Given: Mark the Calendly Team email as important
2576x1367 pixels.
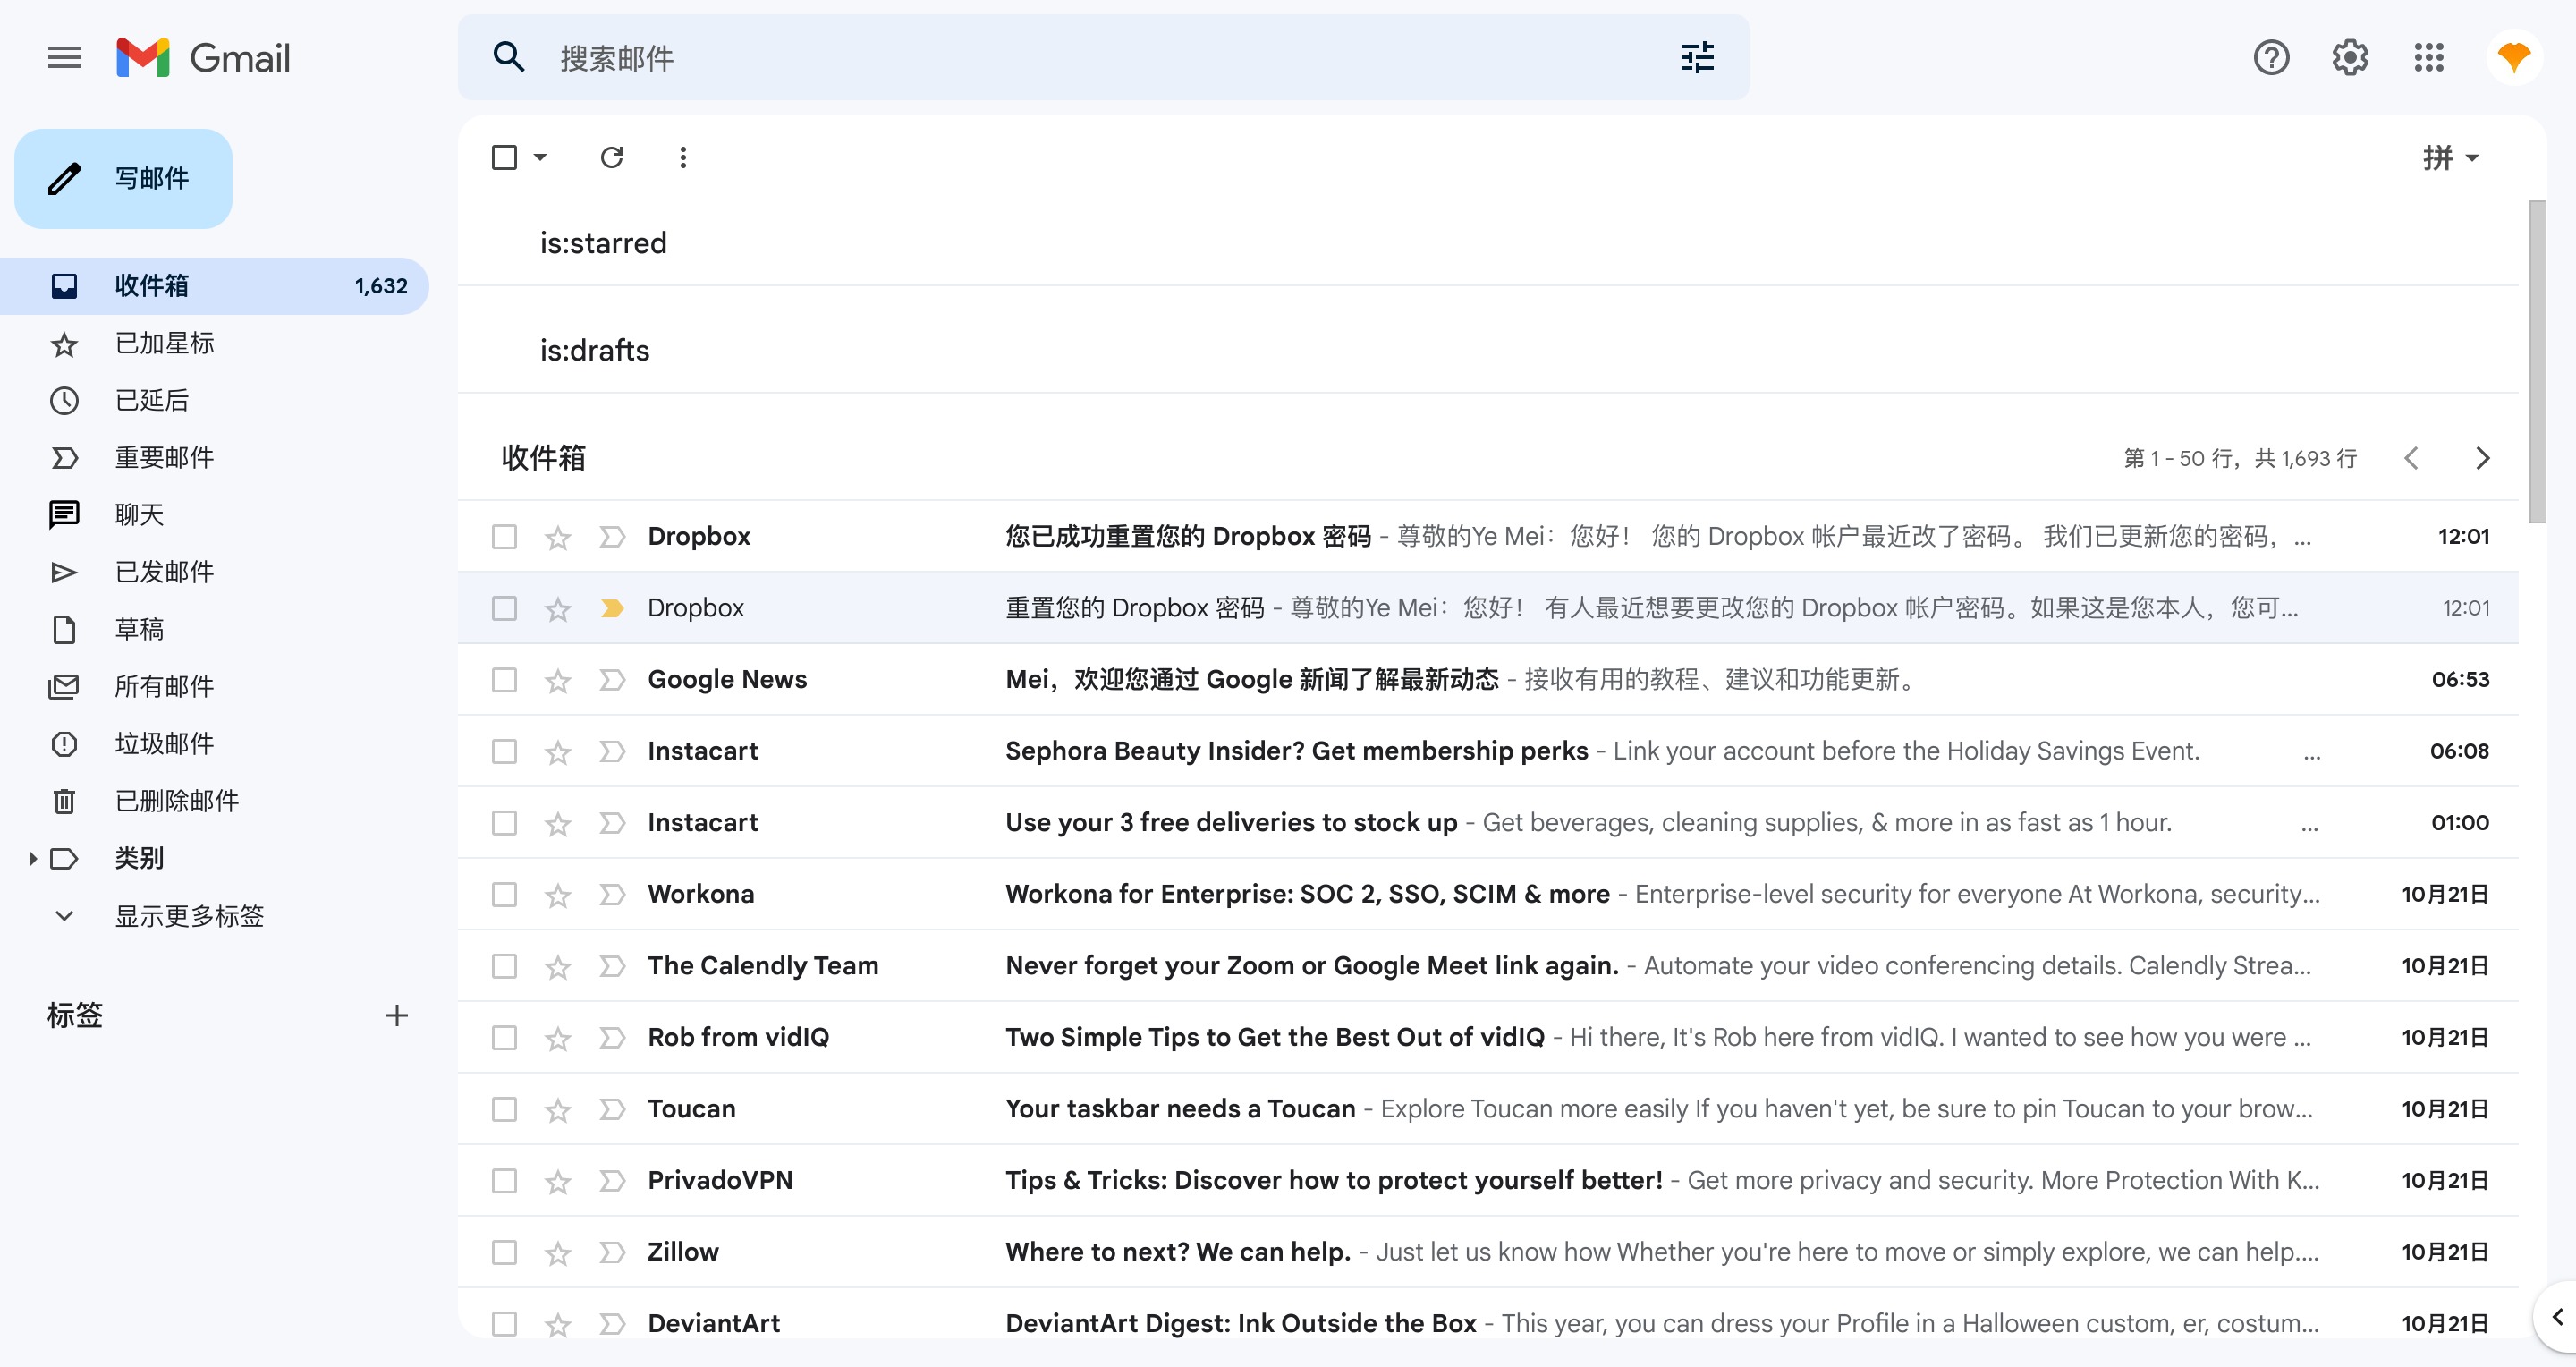Looking at the screenshot, I should (x=612, y=966).
